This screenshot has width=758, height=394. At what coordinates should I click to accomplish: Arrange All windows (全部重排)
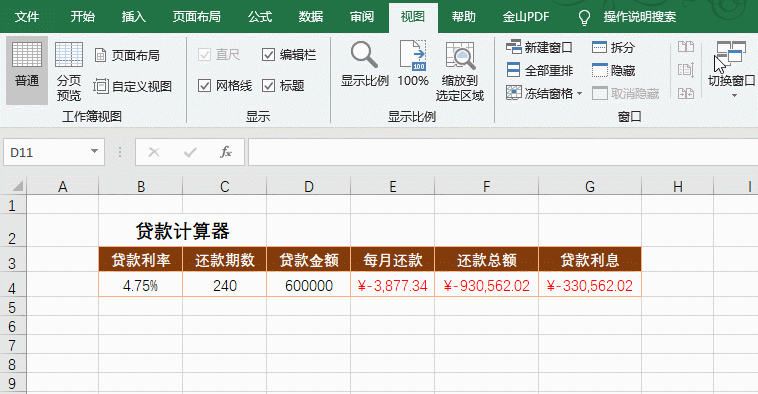click(x=539, y=71)
